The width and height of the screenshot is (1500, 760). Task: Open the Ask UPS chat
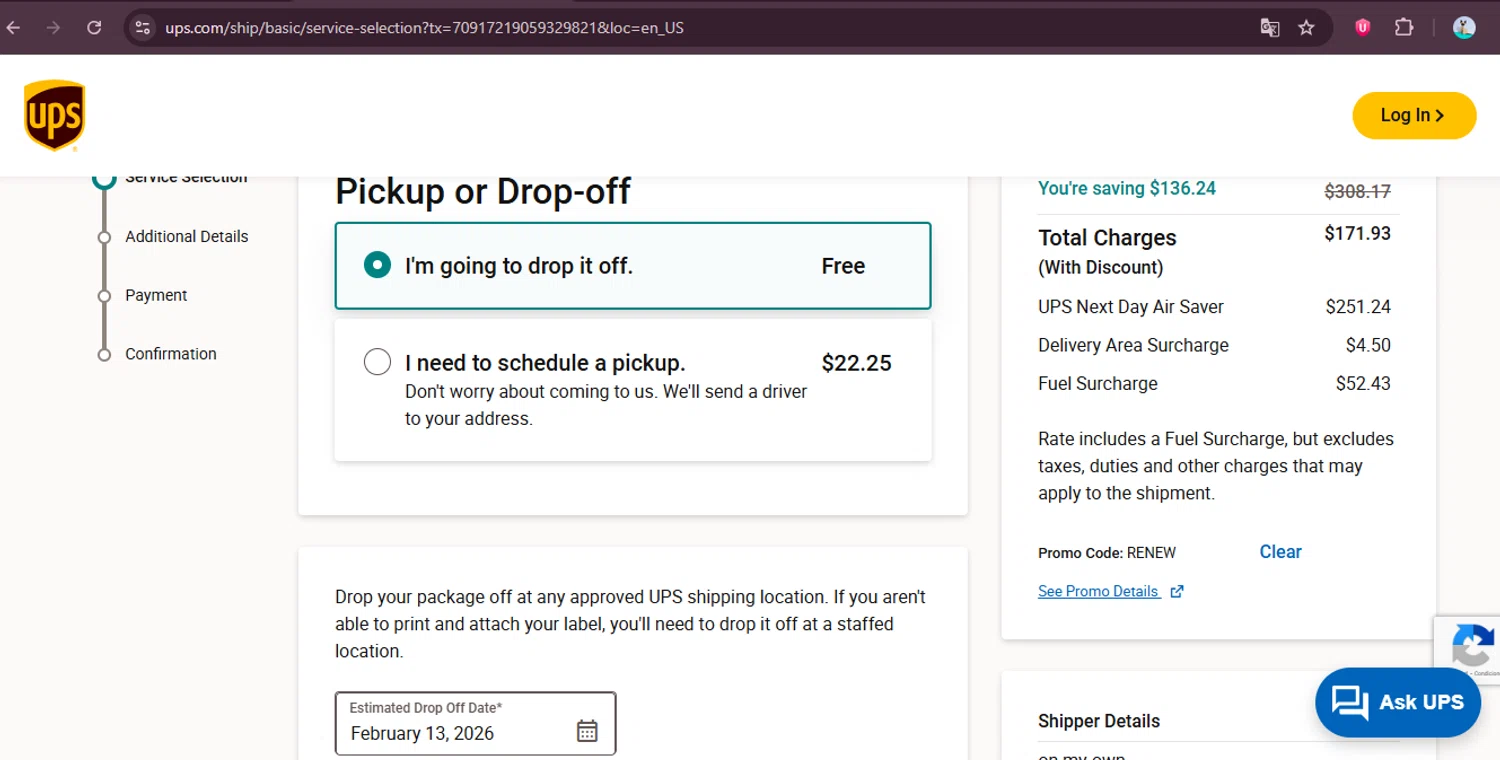(1397, 702)
